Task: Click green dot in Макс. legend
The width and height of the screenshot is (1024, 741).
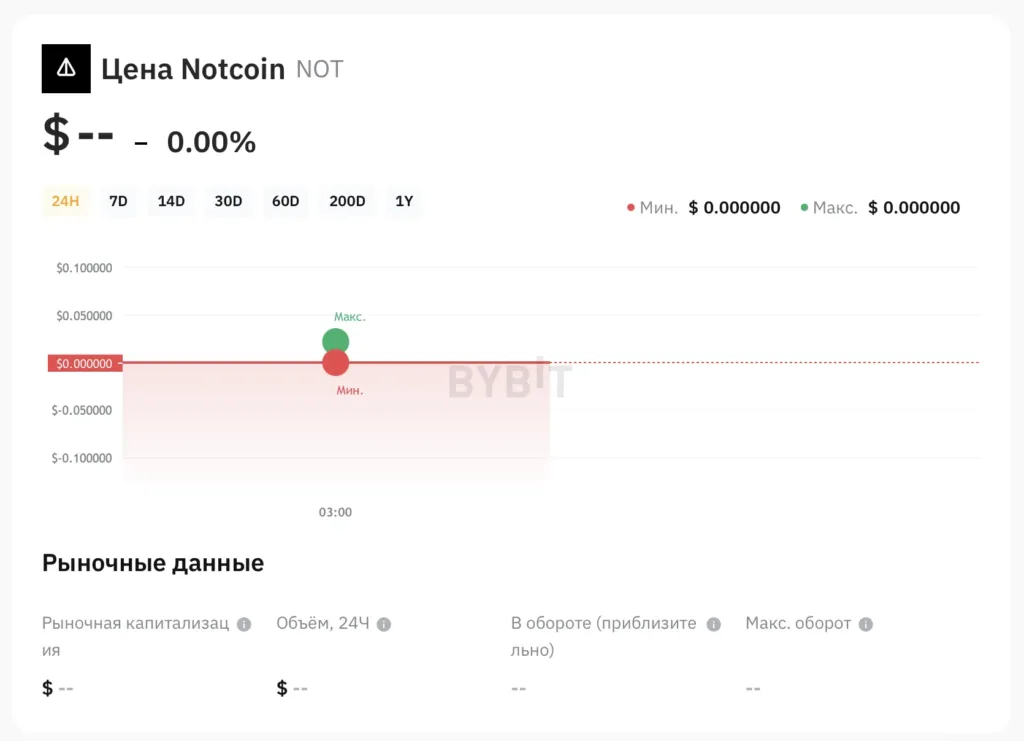Action: click(805, 208)
